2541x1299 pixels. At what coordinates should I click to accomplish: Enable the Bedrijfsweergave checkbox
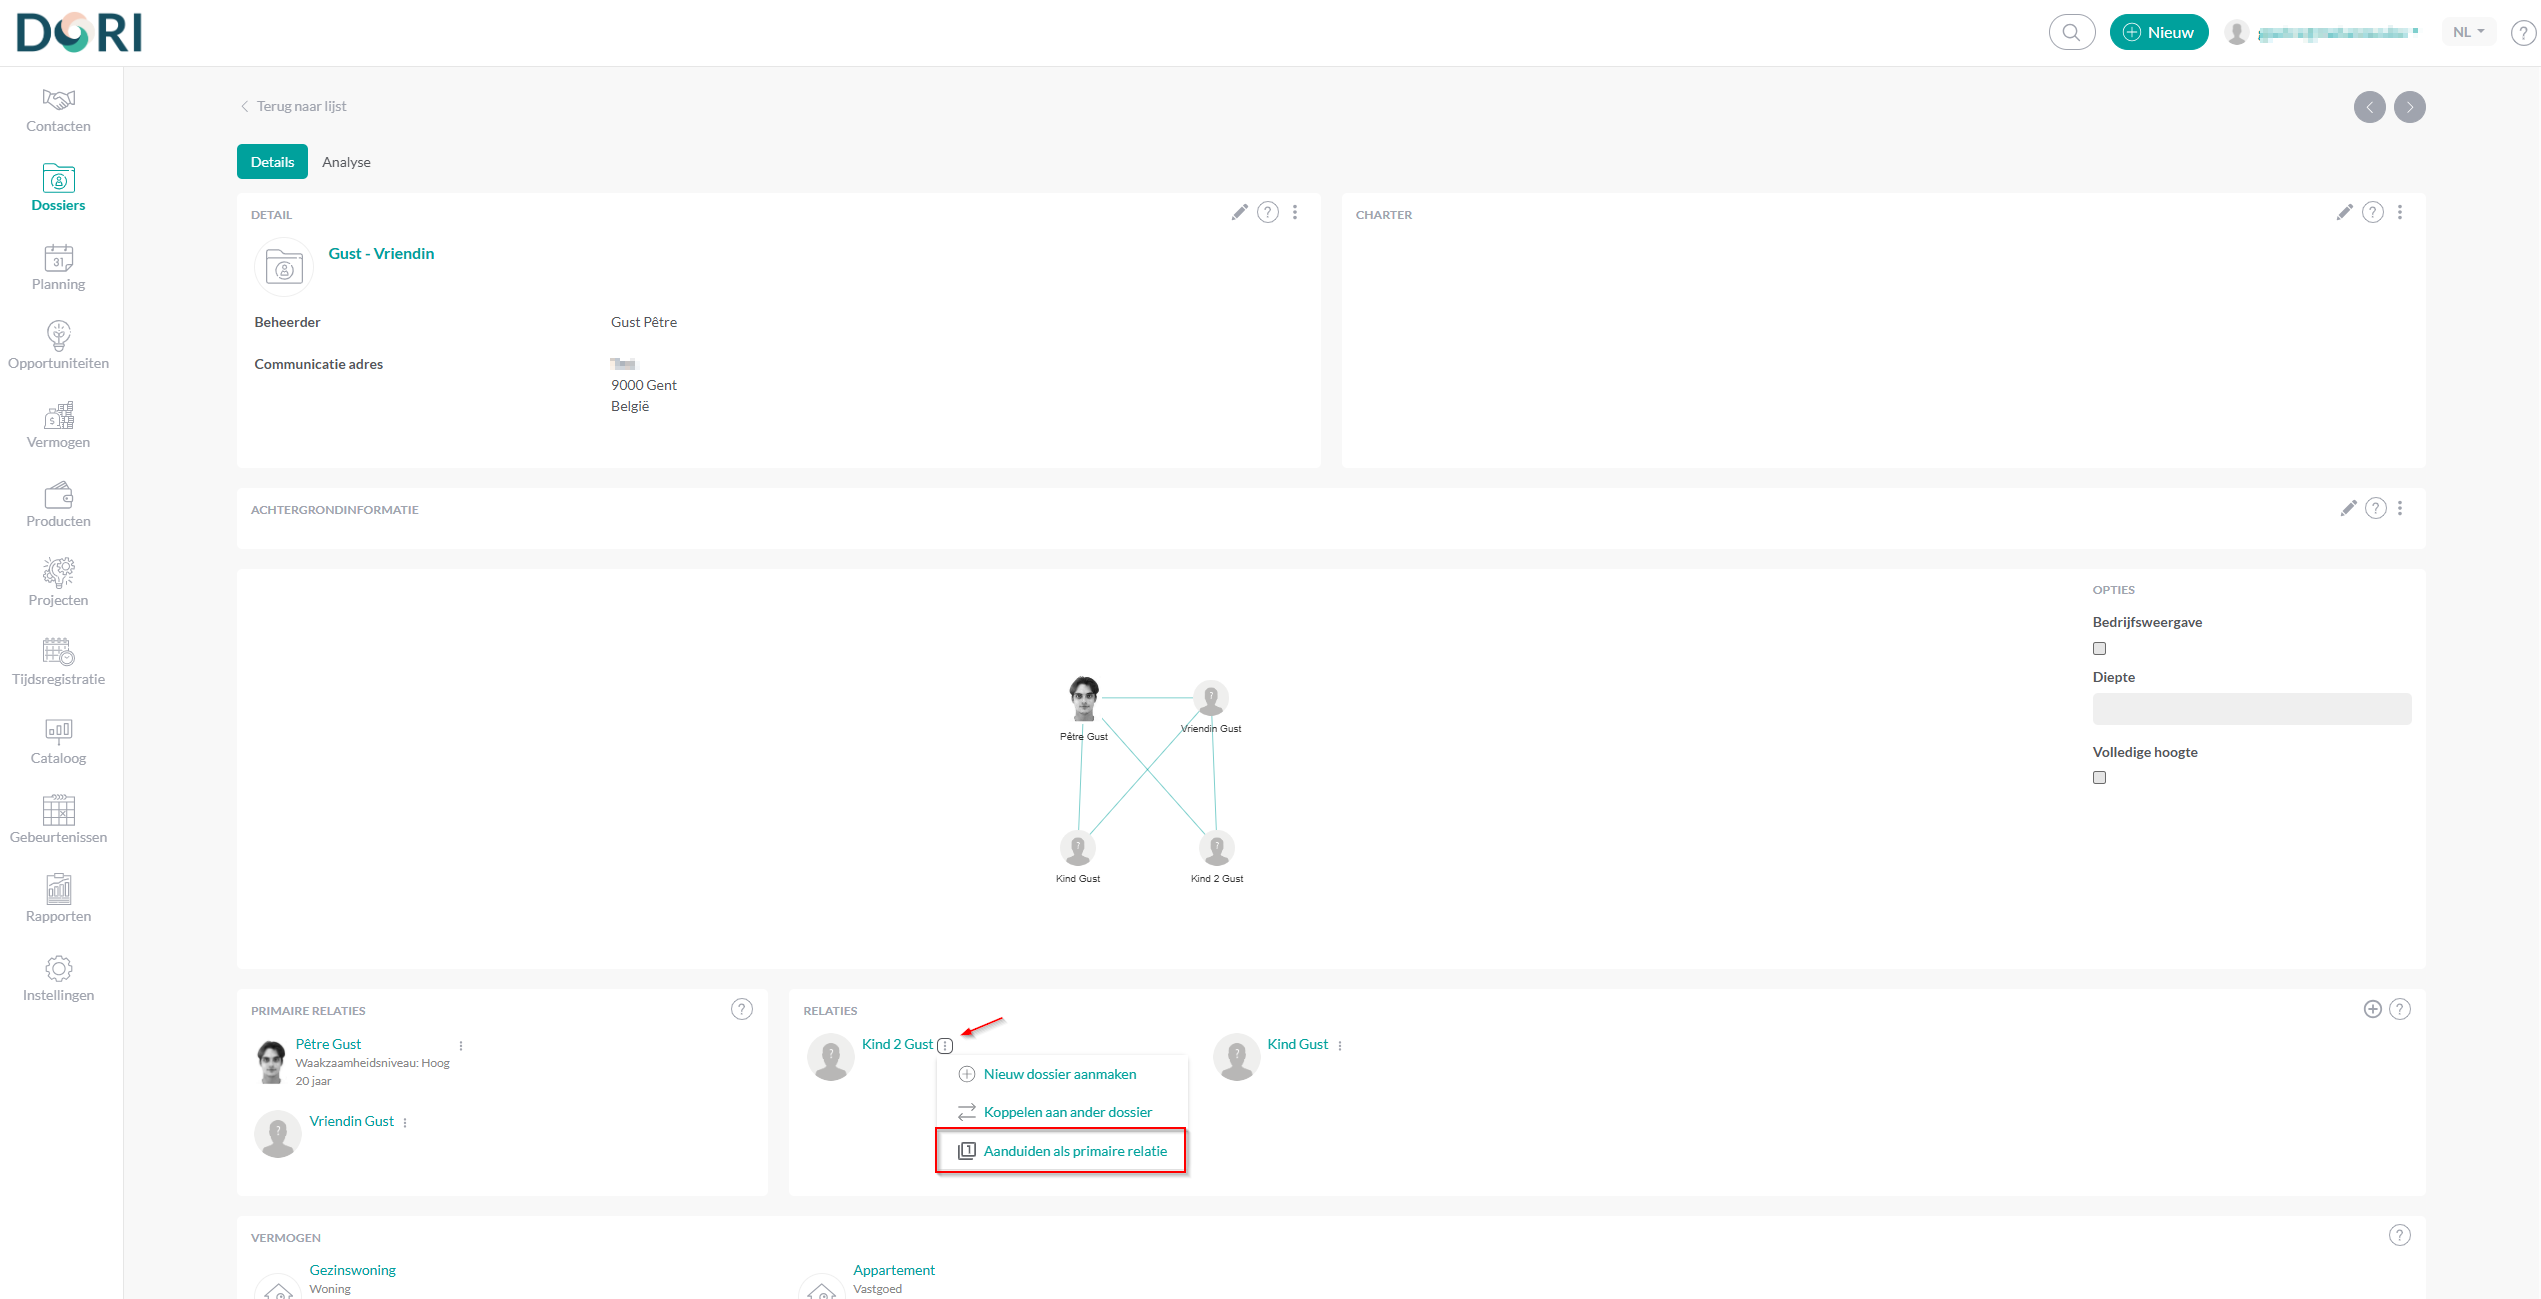point(2099,648)
